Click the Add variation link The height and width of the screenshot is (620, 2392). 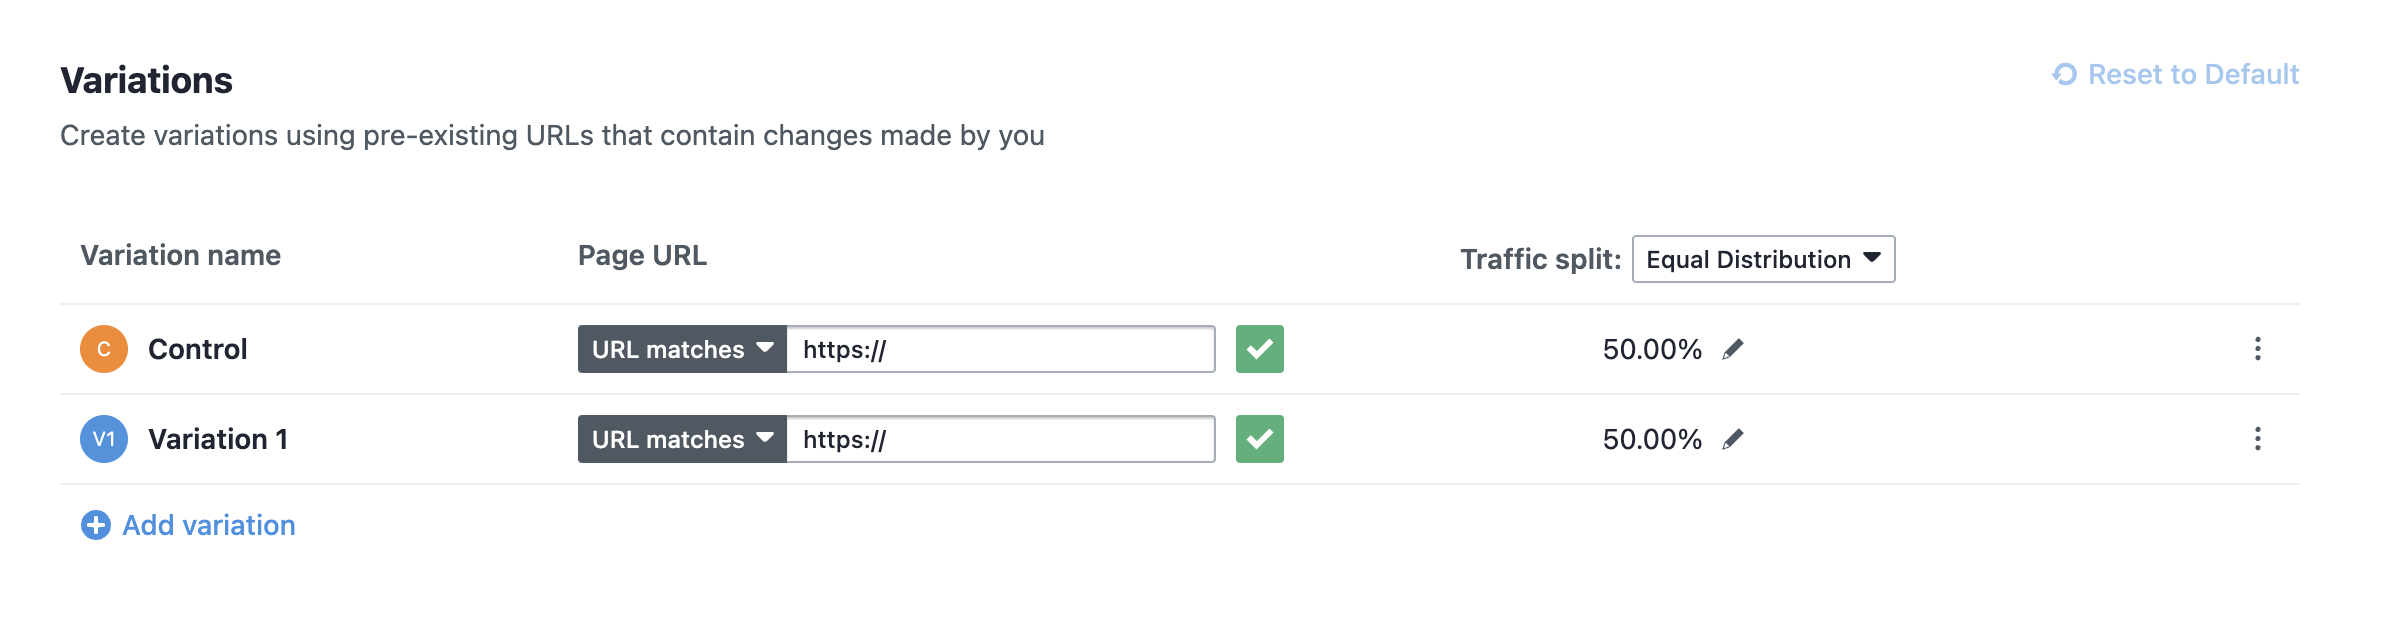(208, 525)
